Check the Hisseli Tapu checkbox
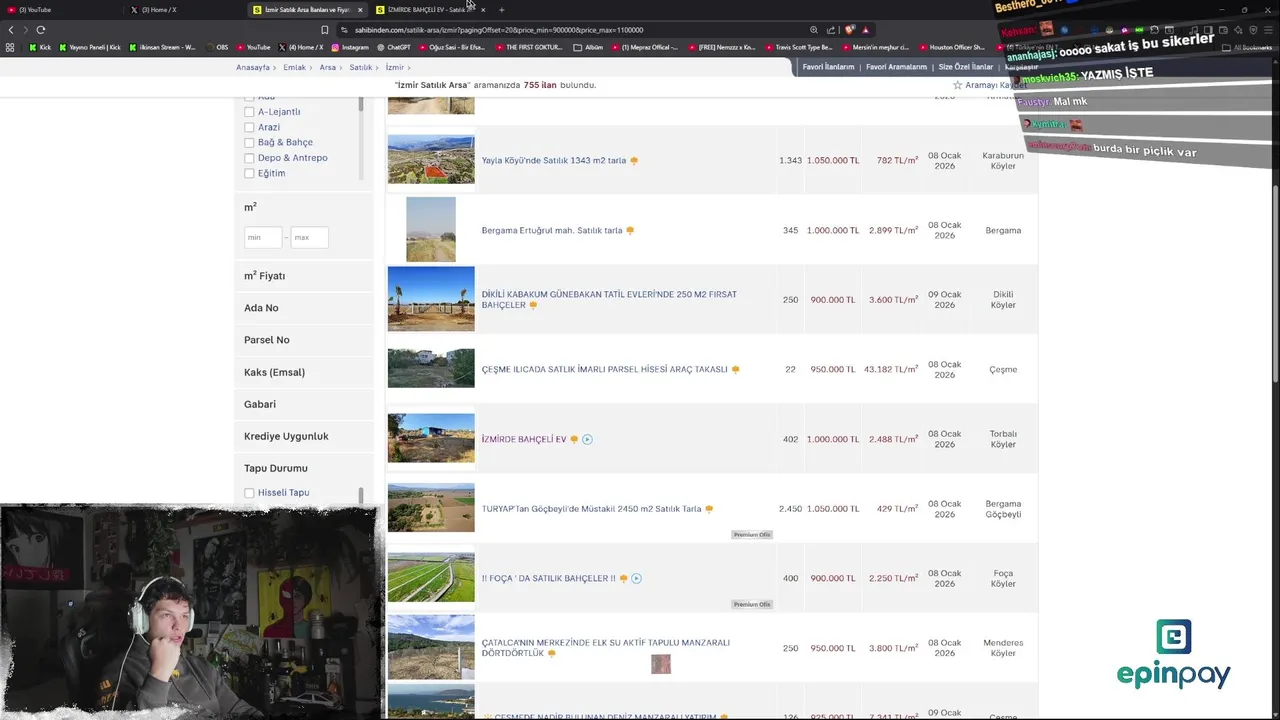This screenshot has width=1280, height=720. 249,493
